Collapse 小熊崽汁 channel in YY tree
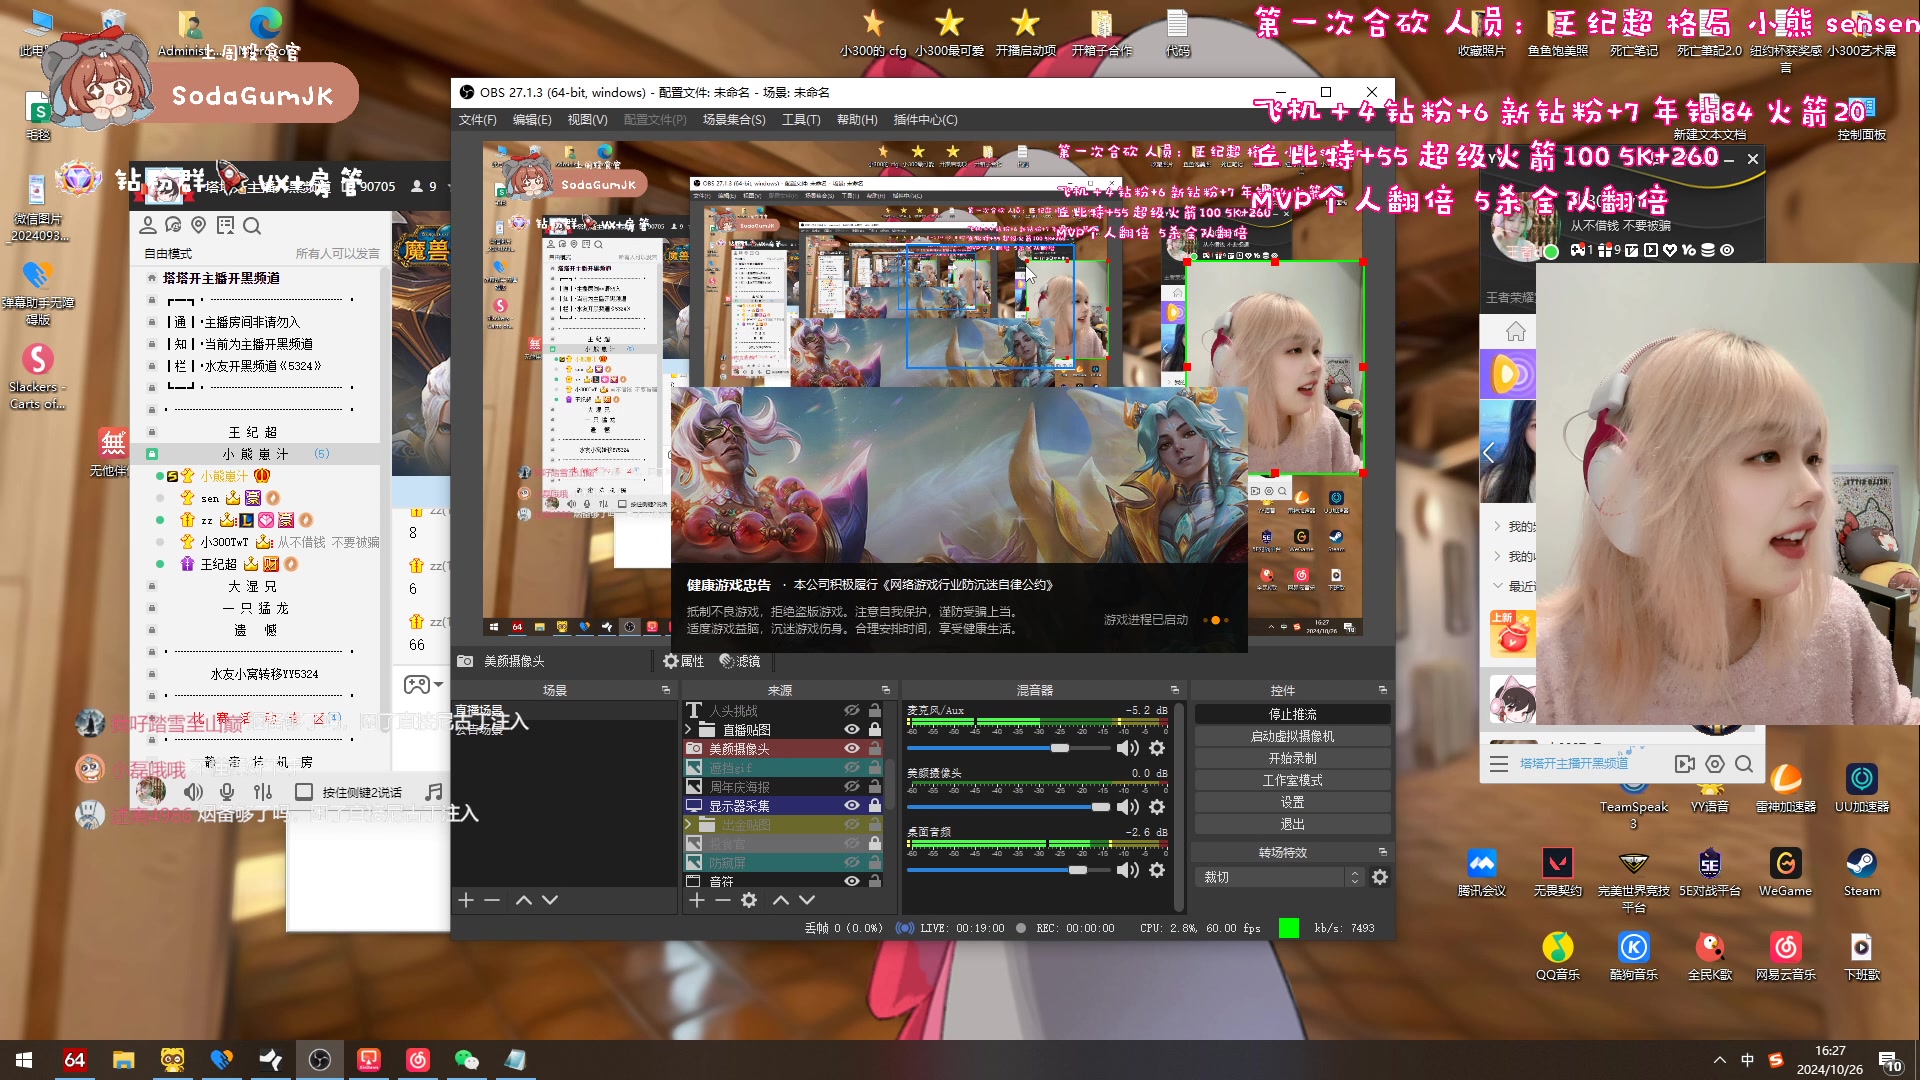The image size is (1920, 1080). pos(152,454)
